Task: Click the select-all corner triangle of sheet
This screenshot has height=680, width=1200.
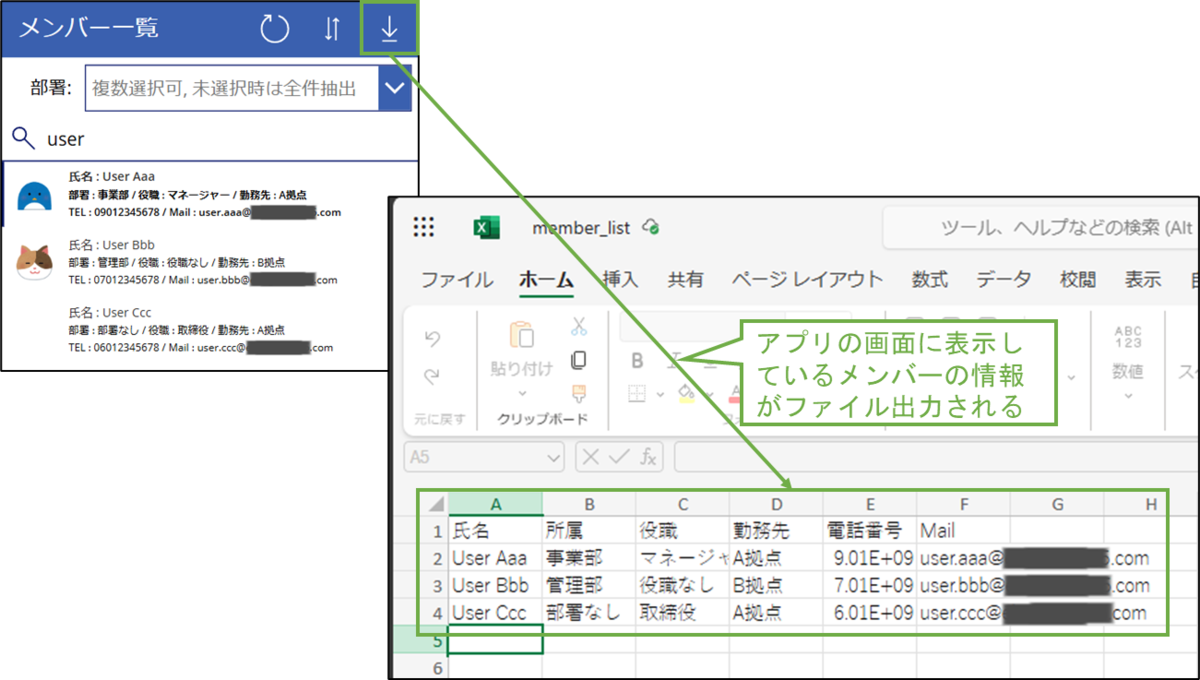Action: click(435, 504)
